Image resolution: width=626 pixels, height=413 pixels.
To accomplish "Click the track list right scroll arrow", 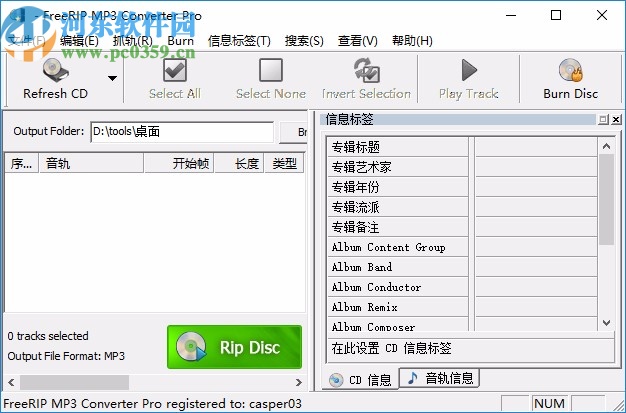I will 299,382.
